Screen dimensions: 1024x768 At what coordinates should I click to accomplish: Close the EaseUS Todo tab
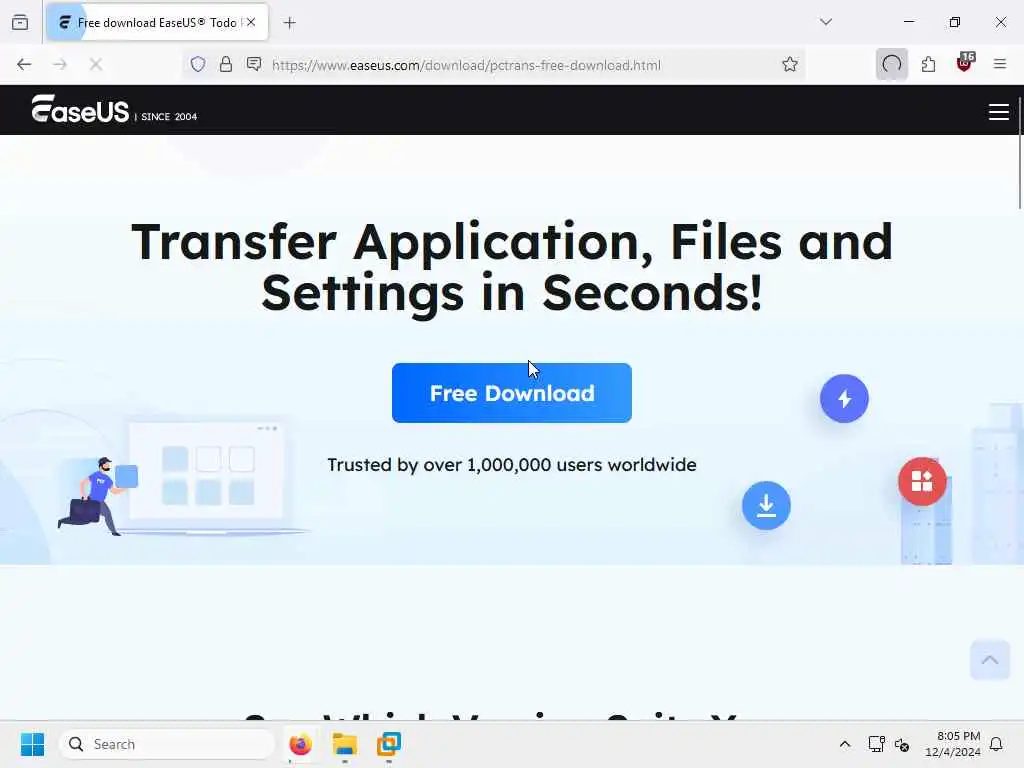point(251,22)
